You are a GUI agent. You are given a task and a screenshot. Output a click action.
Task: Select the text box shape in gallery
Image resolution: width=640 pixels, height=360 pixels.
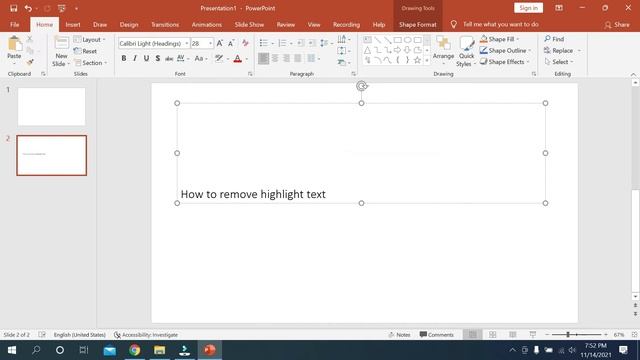[x=367, y=40]
